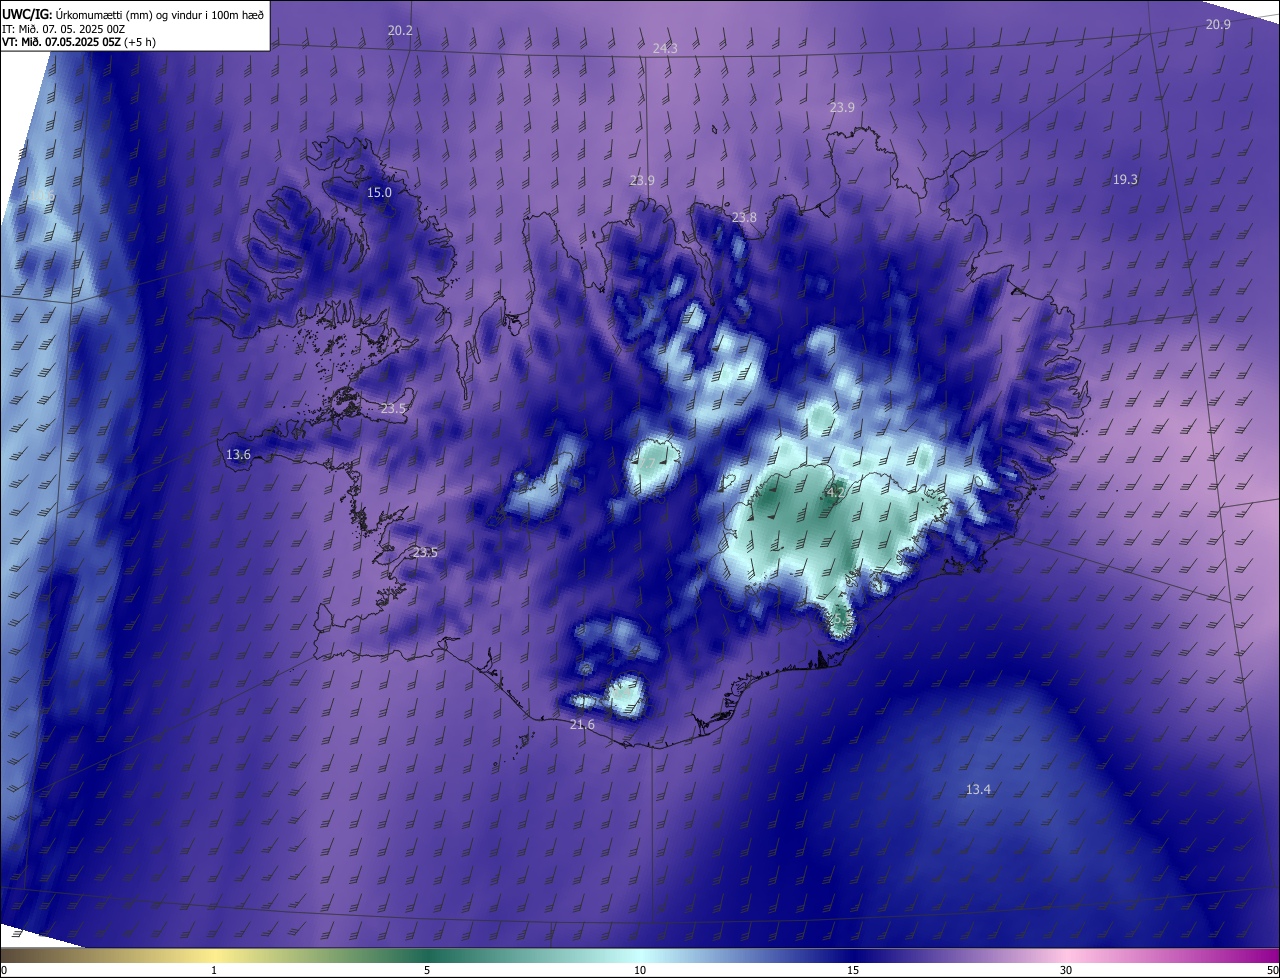Select the "IT: Mið. 07. 05. 2025 00Z" line

coord(63,28)
